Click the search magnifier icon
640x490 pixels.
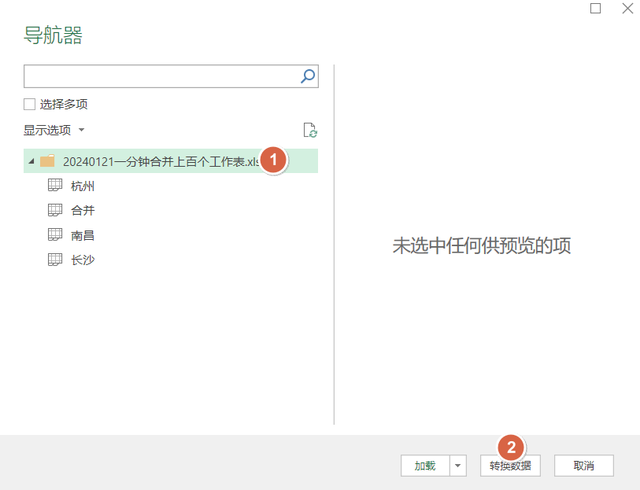coord(308,76)
